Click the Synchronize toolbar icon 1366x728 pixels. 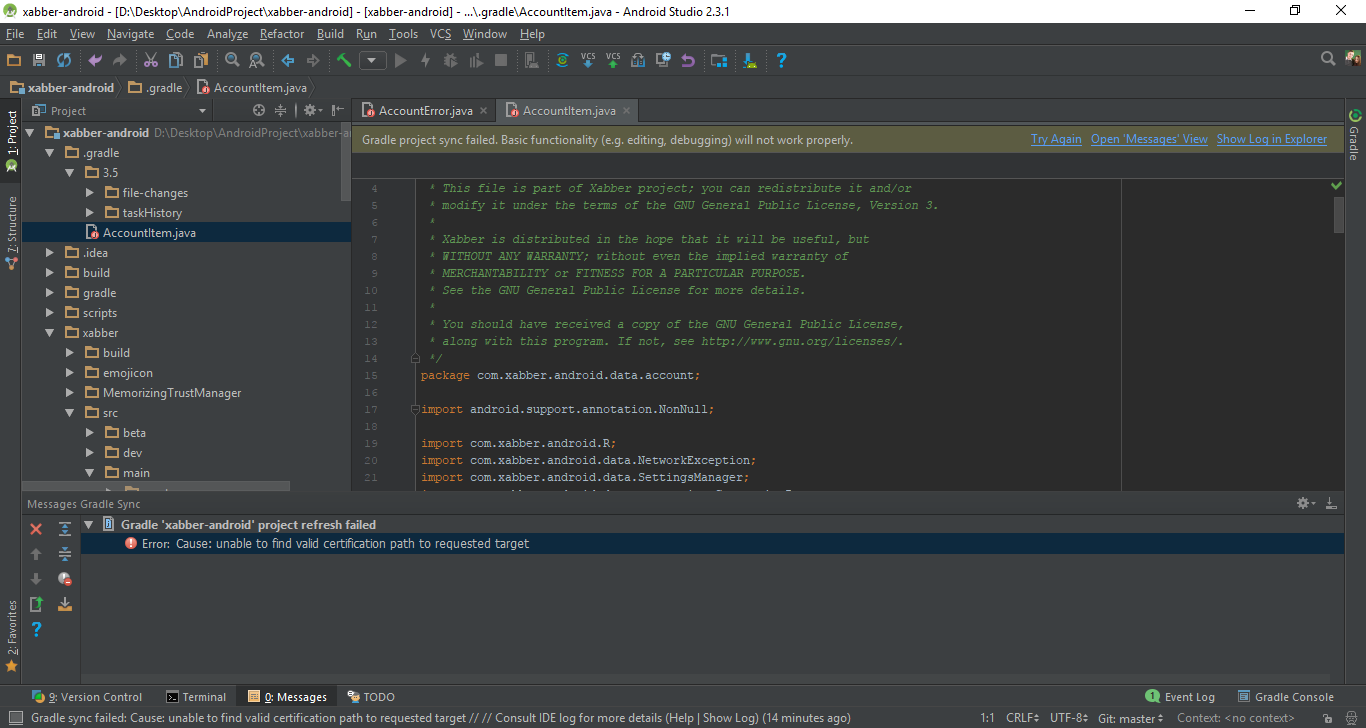[64, 60]
